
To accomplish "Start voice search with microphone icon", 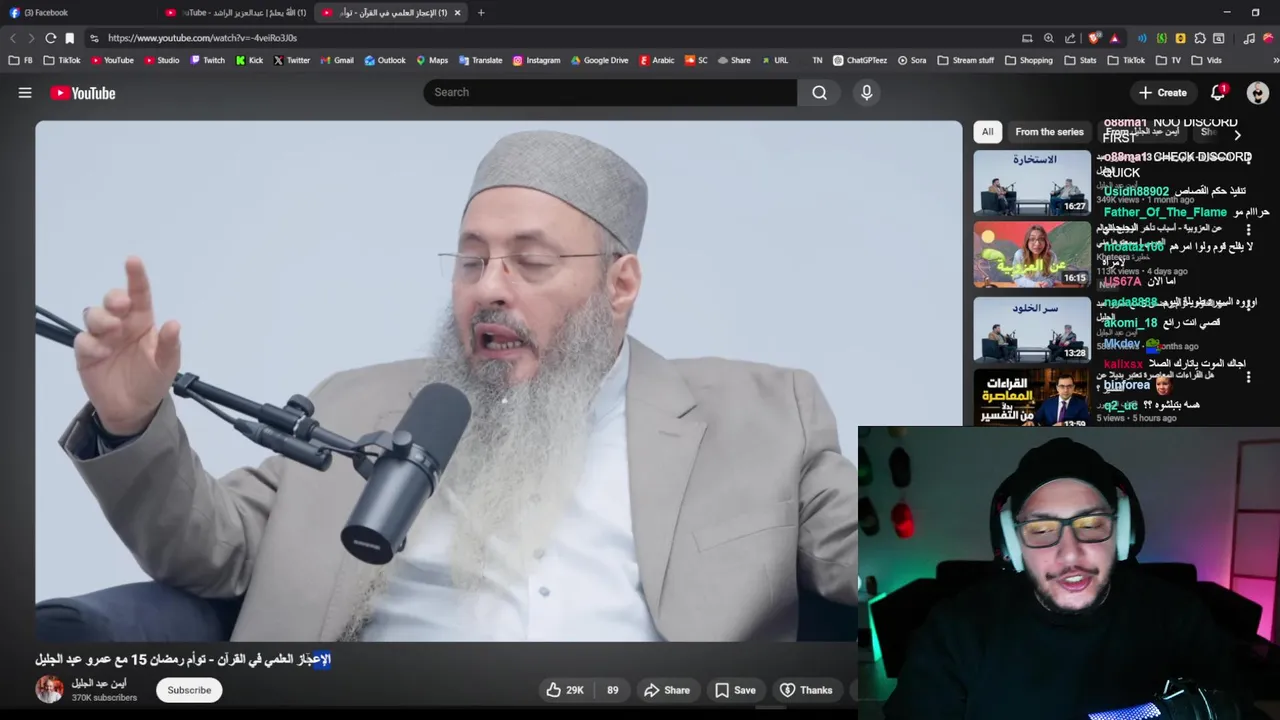I will pyautogui.click(x=866, y=92).
